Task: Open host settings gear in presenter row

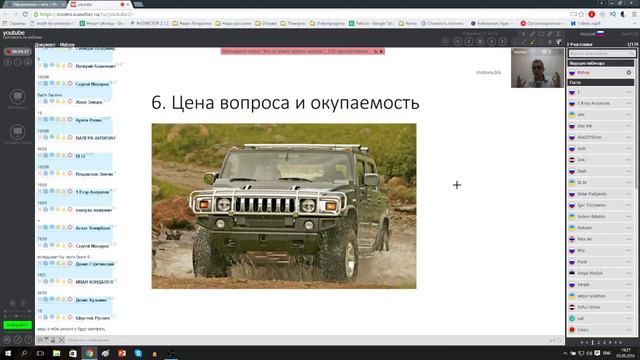Action: [629, 73]
